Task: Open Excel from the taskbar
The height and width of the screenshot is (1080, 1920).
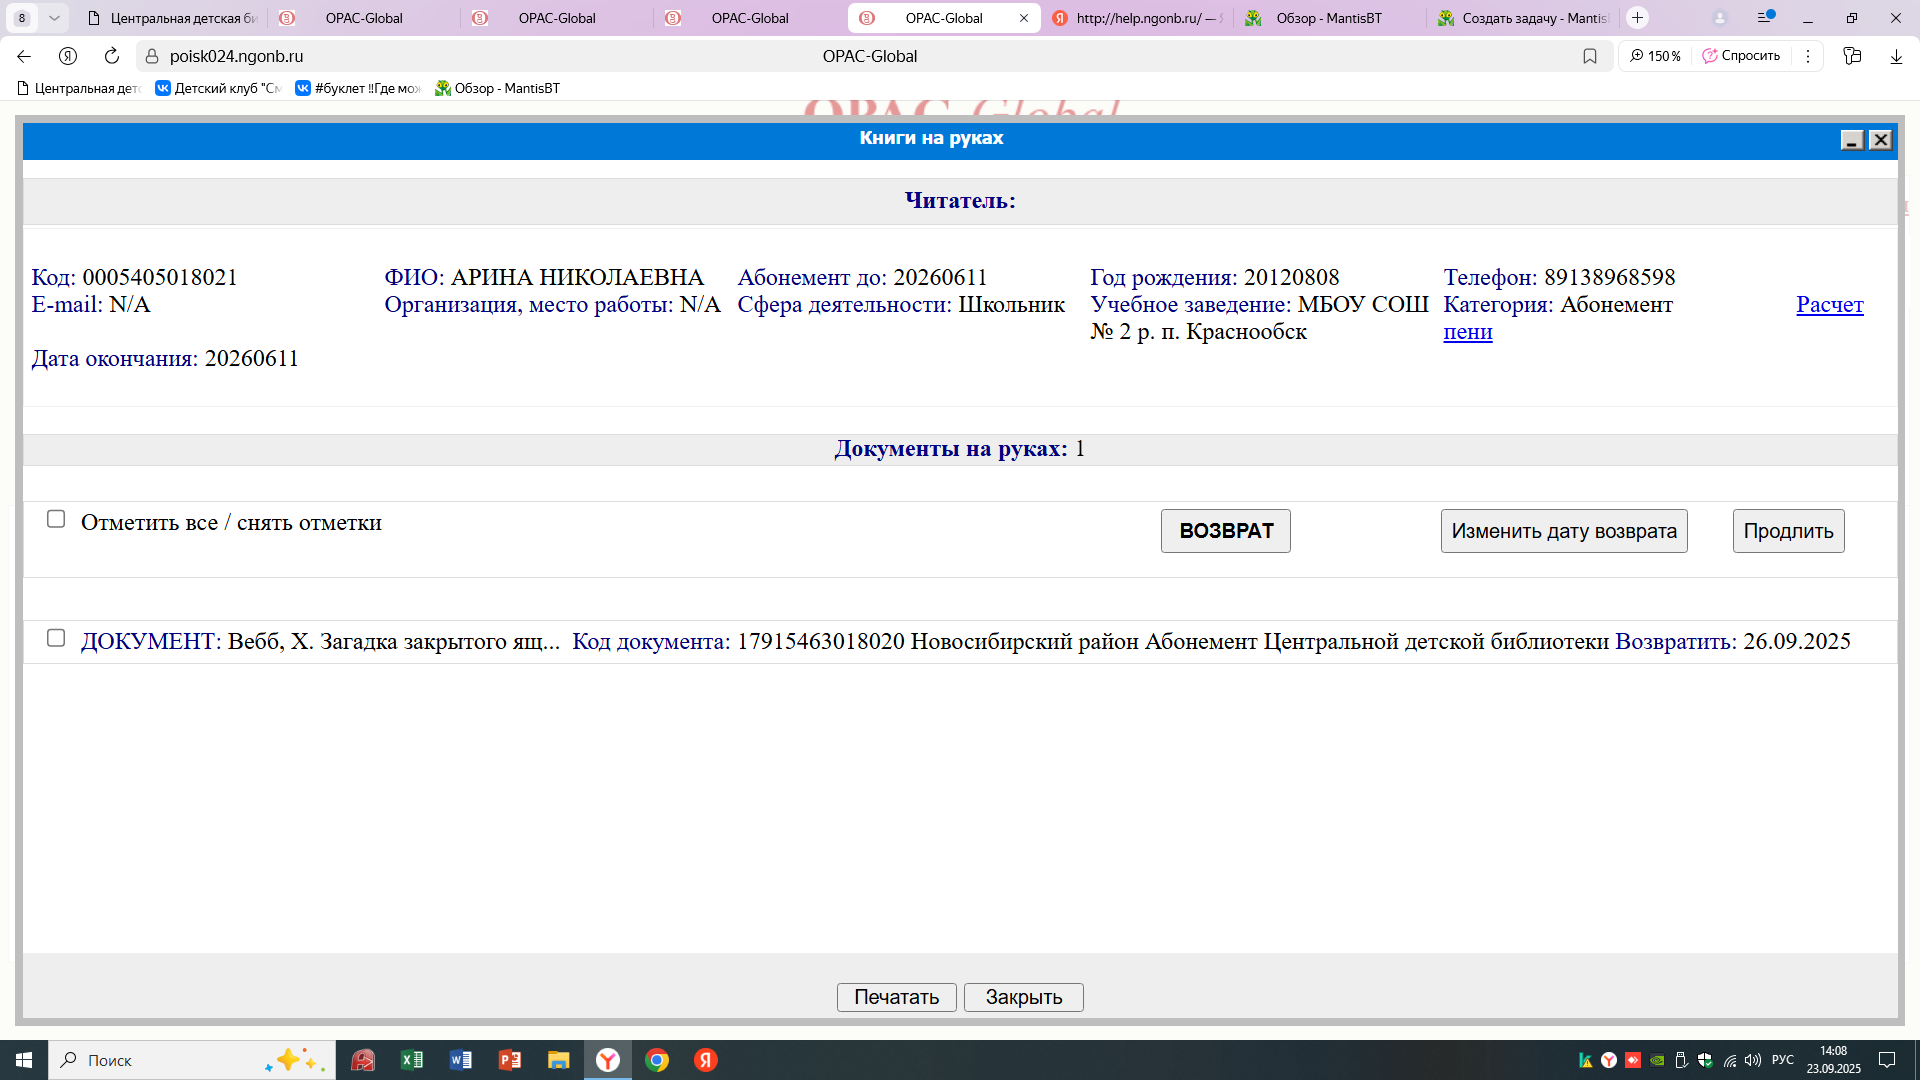Action: tap(412, 1060)
